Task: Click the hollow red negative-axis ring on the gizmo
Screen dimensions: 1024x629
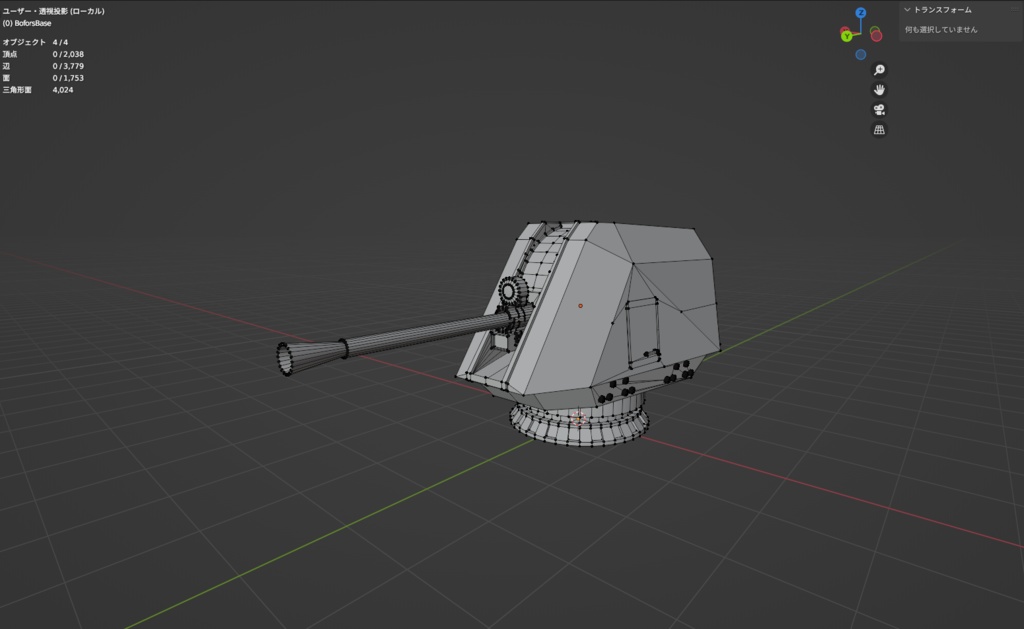Action: coord(877,35)
